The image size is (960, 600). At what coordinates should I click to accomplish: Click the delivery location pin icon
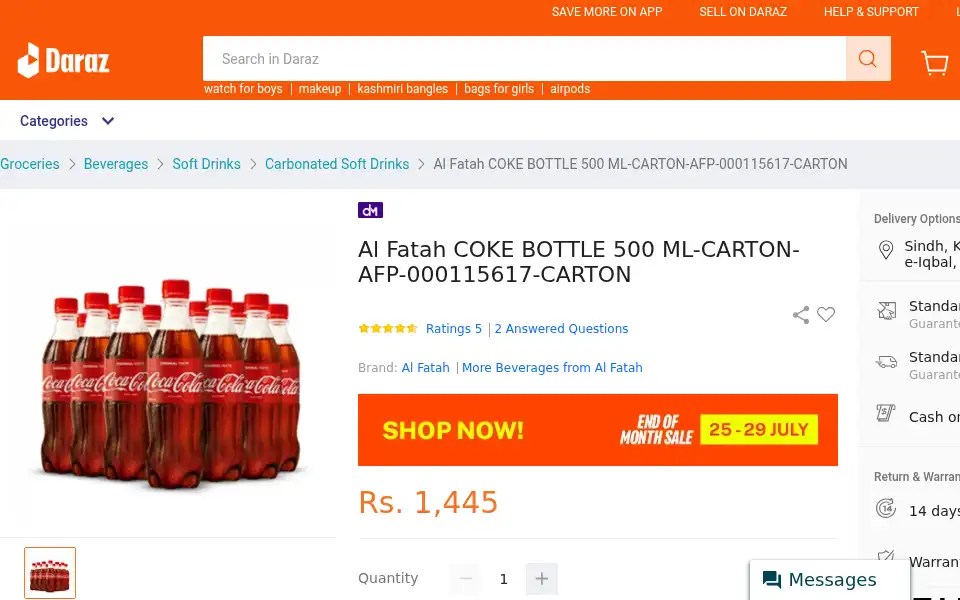pyautogui.click(x=886, y=250)
